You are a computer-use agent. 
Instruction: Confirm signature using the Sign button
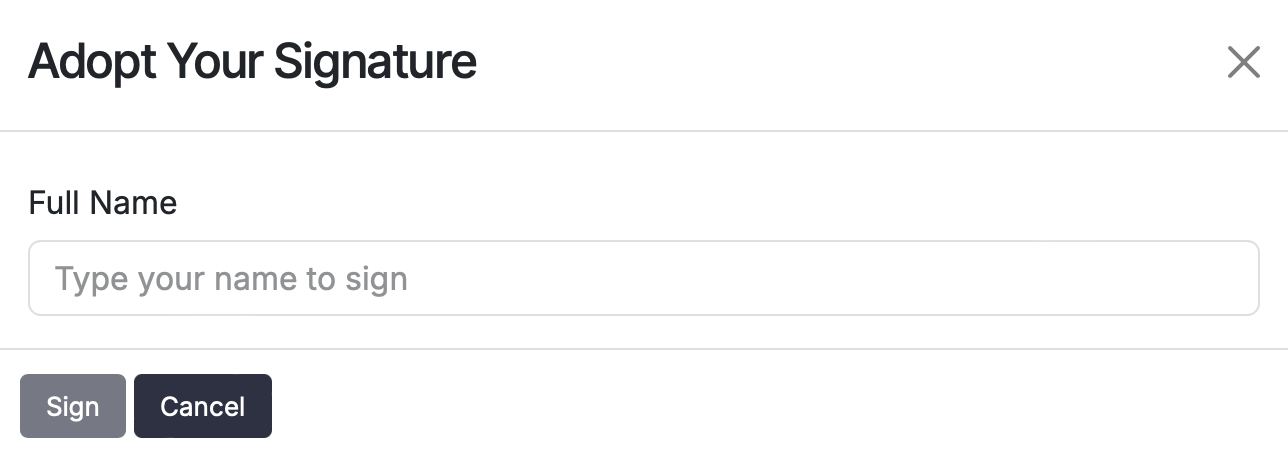tap(73, 406)
